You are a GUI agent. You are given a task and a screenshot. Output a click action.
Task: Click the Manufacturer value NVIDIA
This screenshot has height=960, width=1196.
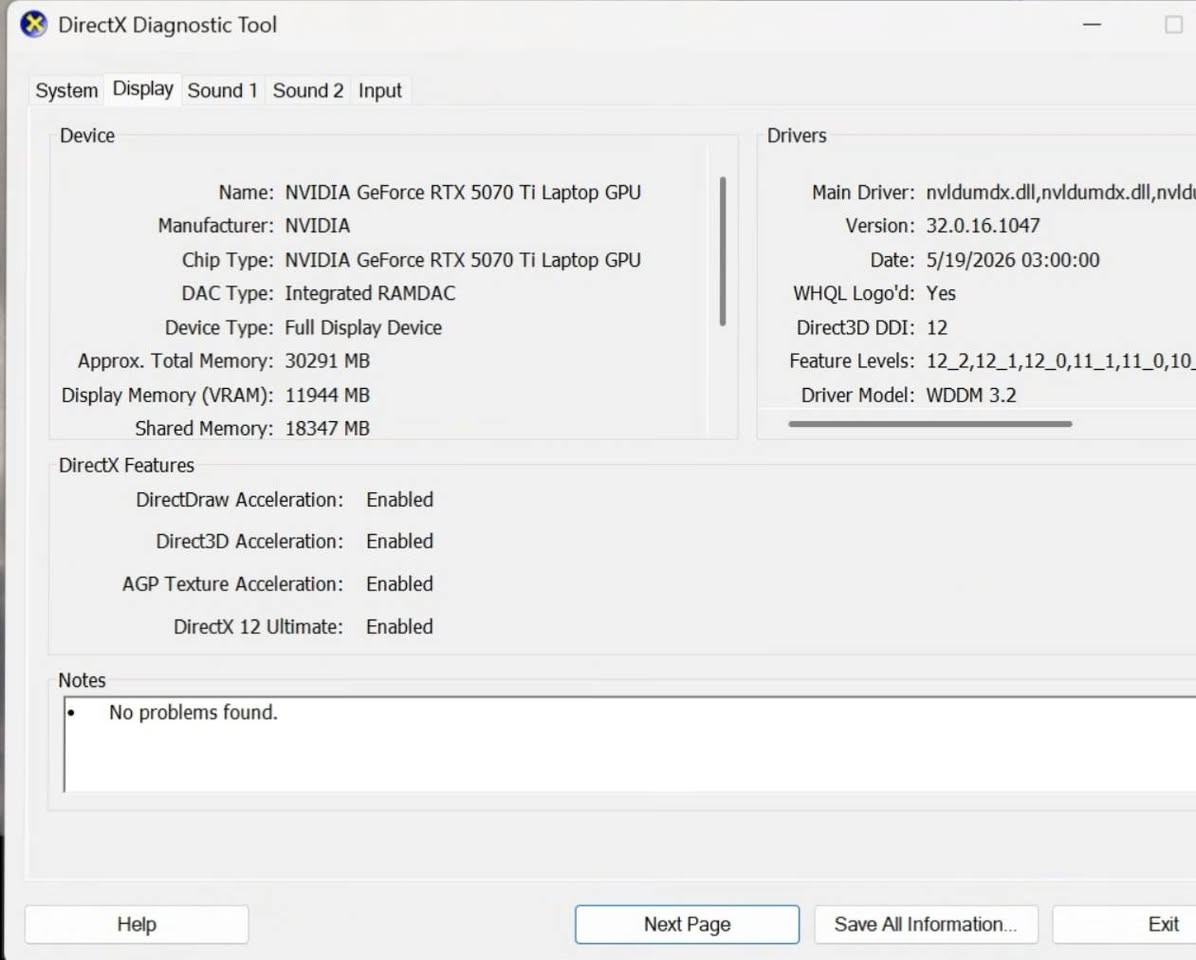click(317, 226)
